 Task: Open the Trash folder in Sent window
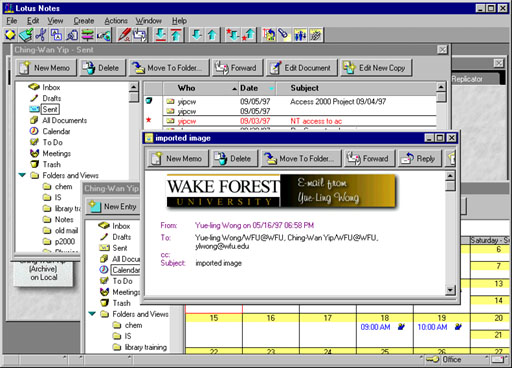[x=51, y=164]
